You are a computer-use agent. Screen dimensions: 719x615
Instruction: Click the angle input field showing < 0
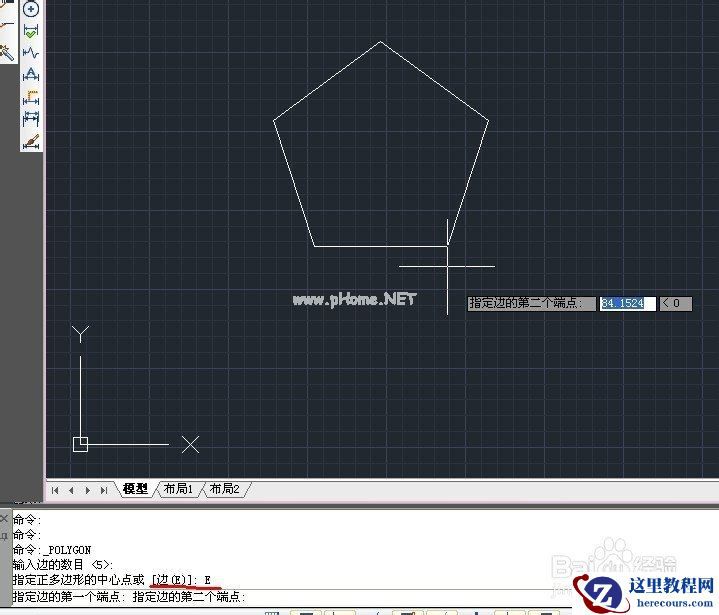(675, 303)
